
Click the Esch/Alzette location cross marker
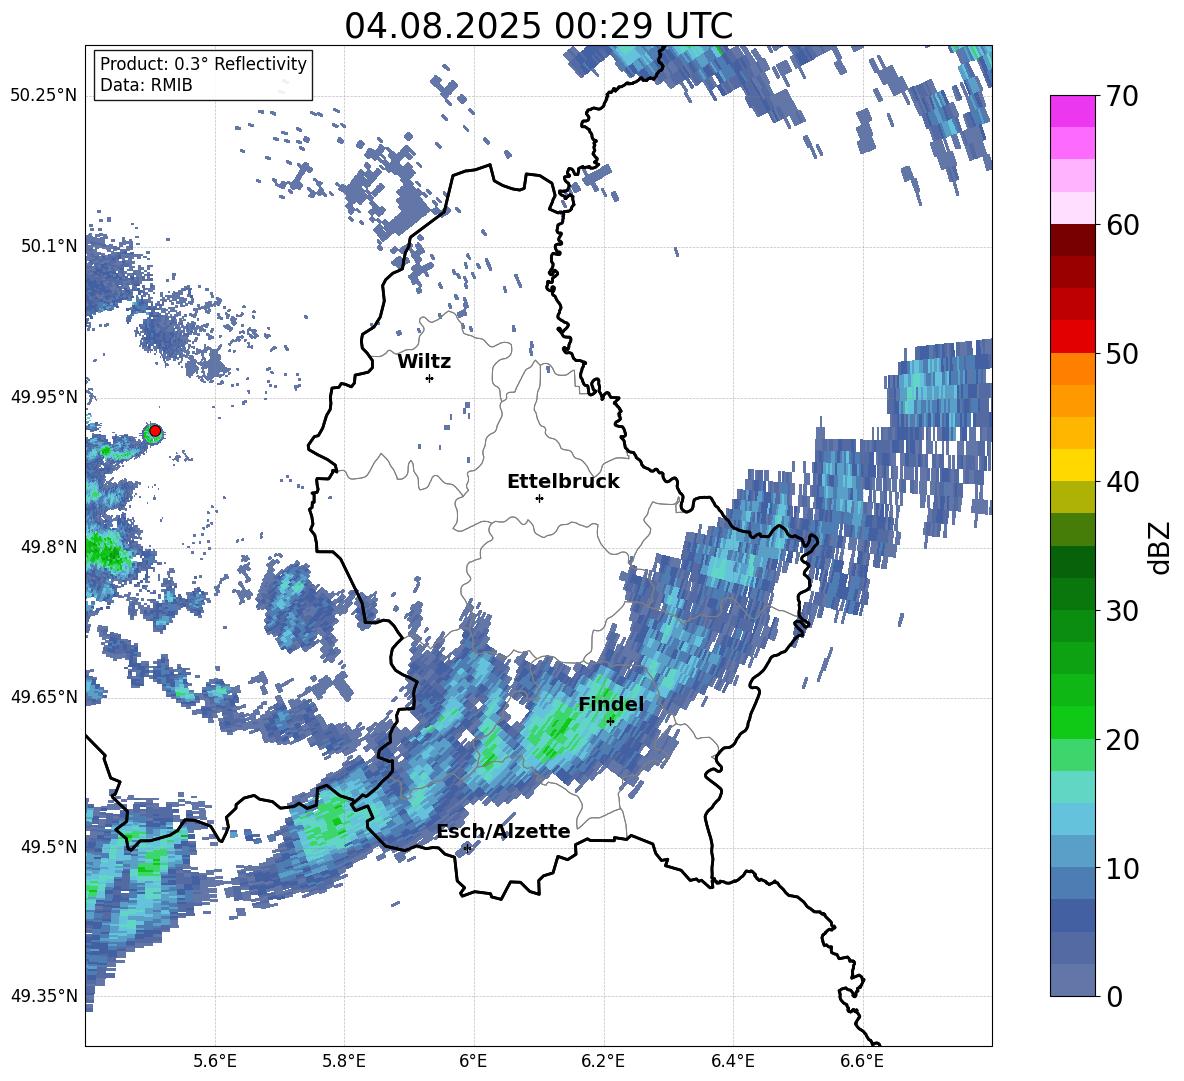[x=467, y=848]
